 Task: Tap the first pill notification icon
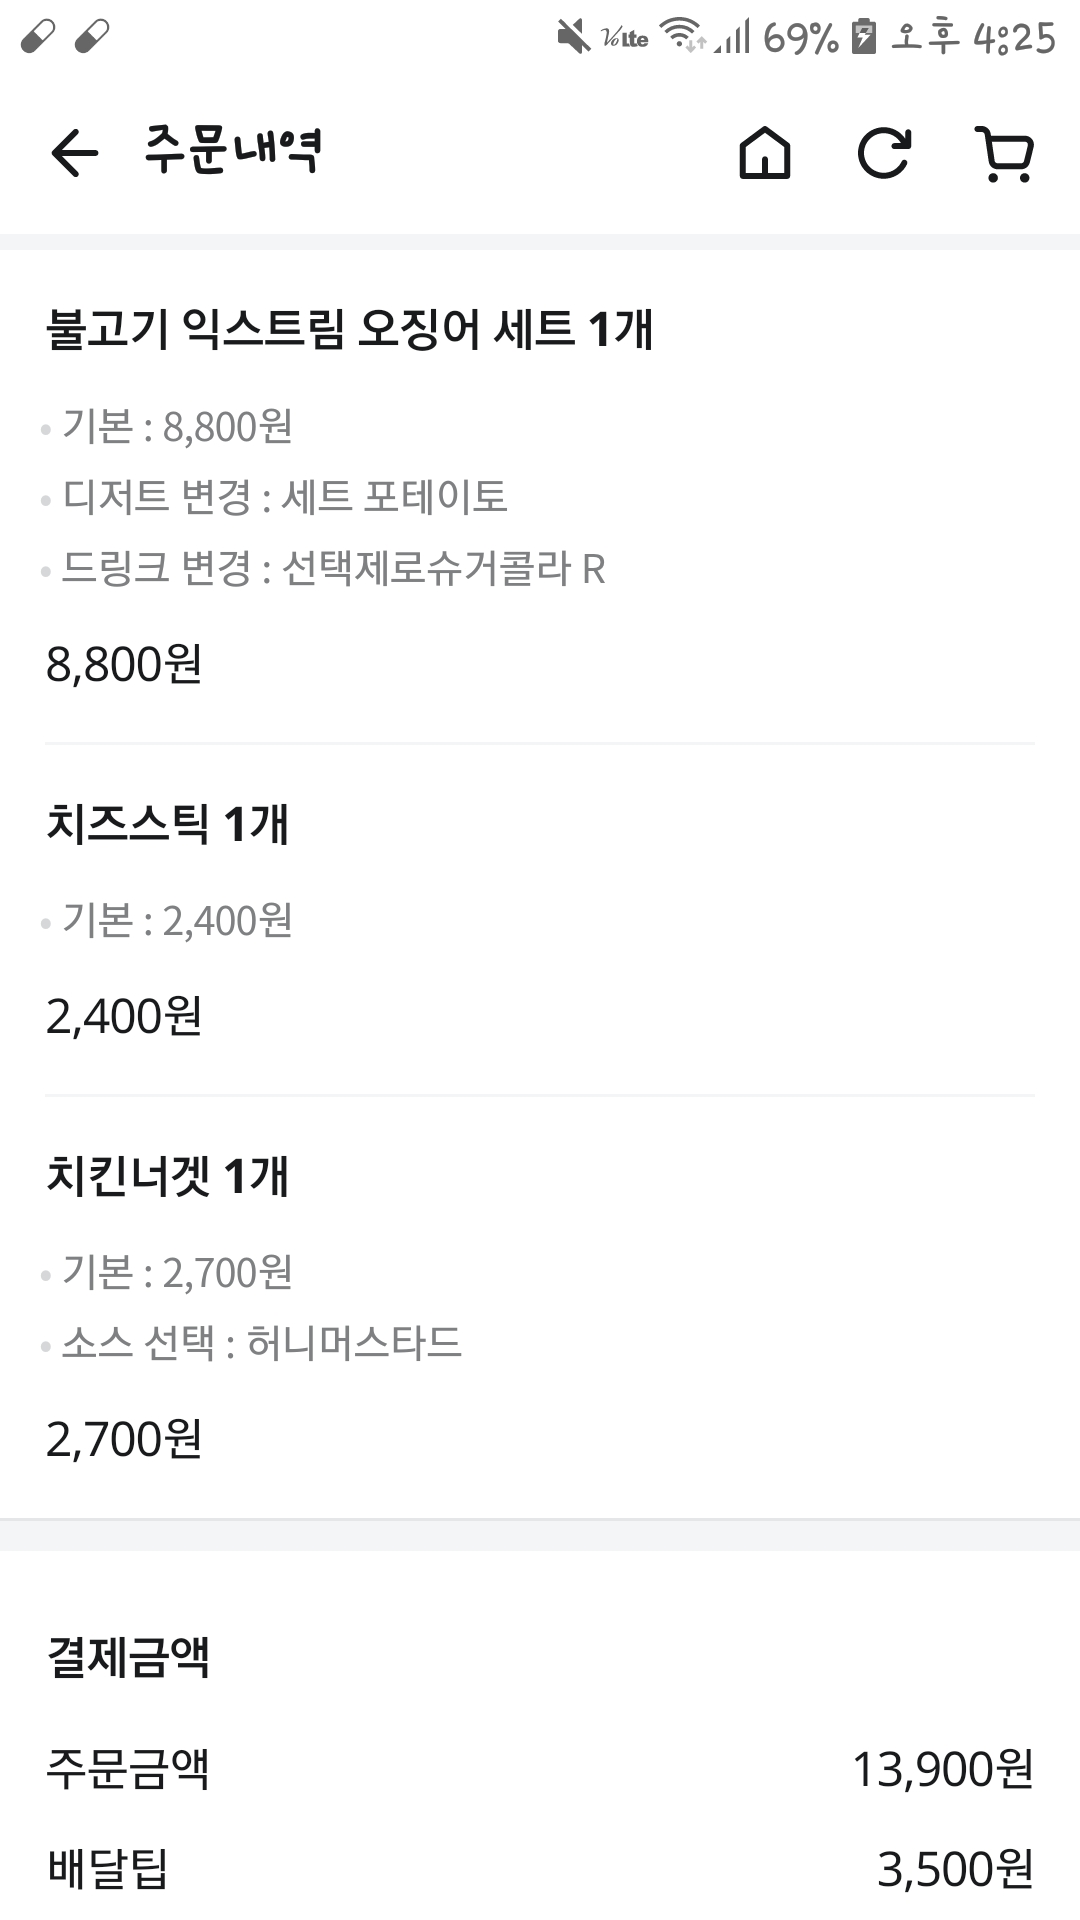(x=38, y=37)
